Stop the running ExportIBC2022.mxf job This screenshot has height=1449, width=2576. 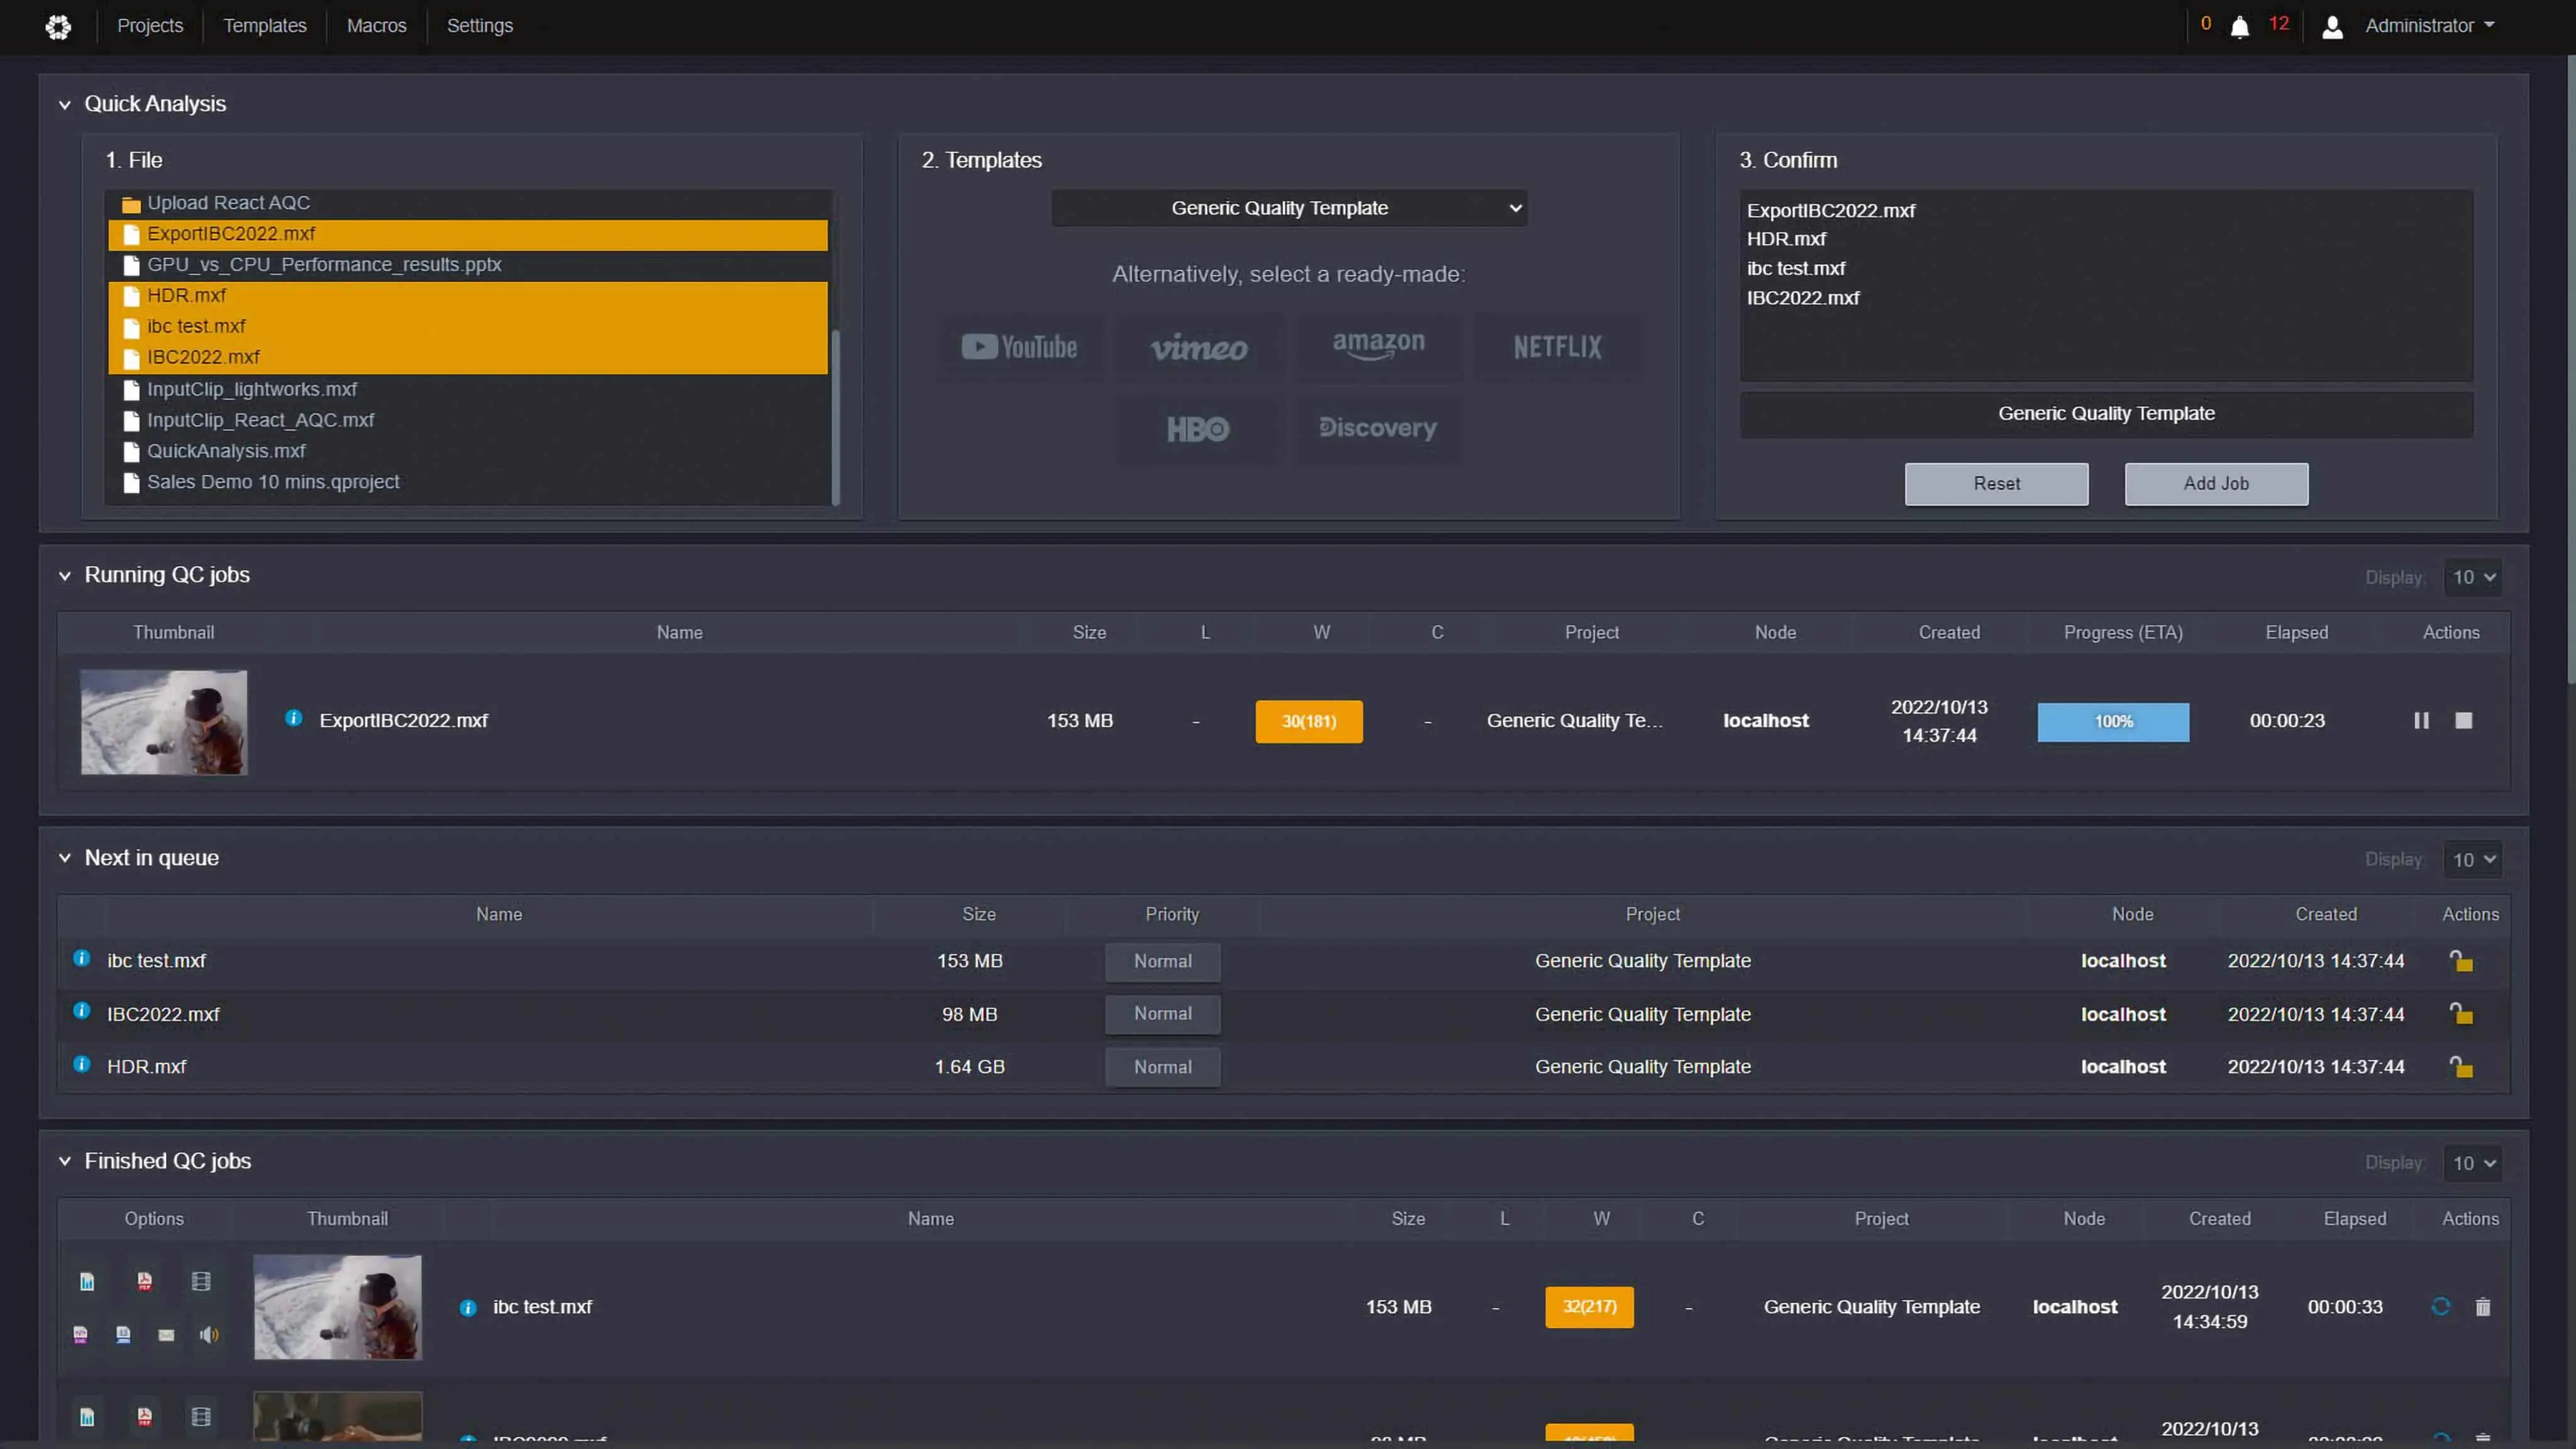pyautogui.click(x=2464, y=721)
